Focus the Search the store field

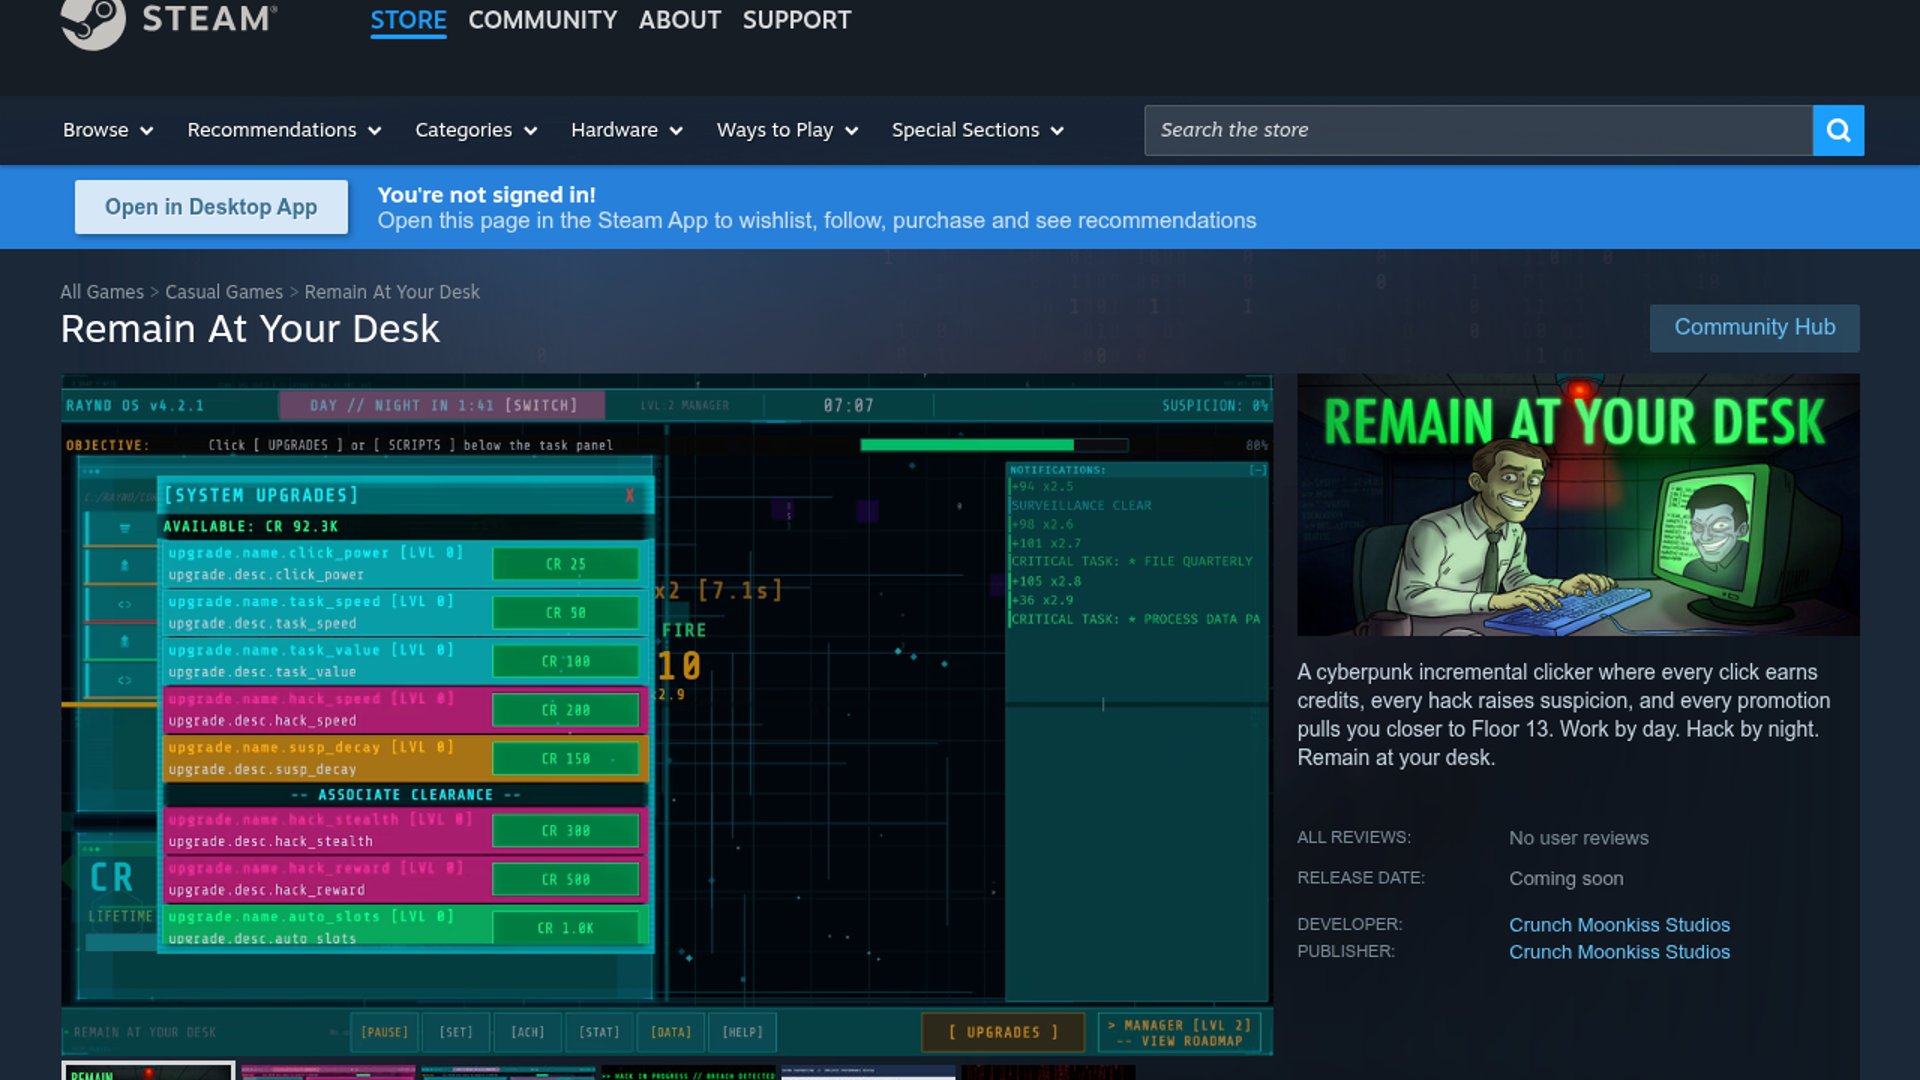pyautogui.click(x=1478, y=130)
